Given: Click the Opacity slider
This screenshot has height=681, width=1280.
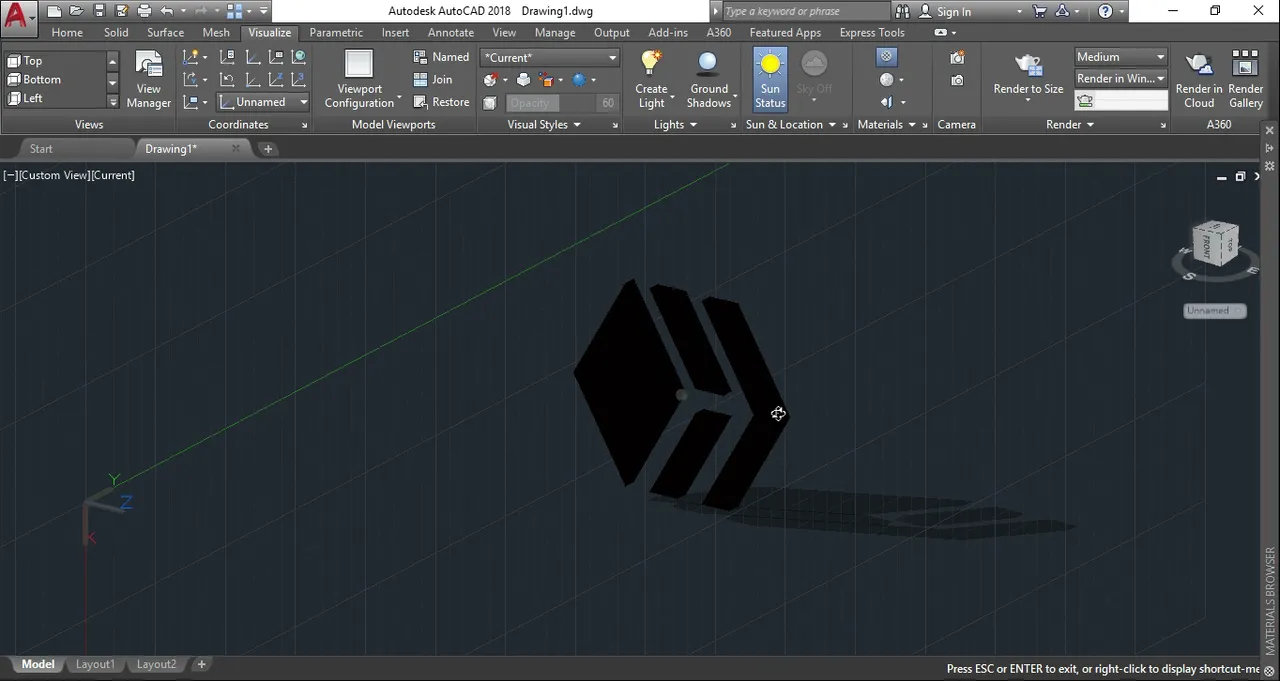Looking at the screenshot, I should 550,103.
